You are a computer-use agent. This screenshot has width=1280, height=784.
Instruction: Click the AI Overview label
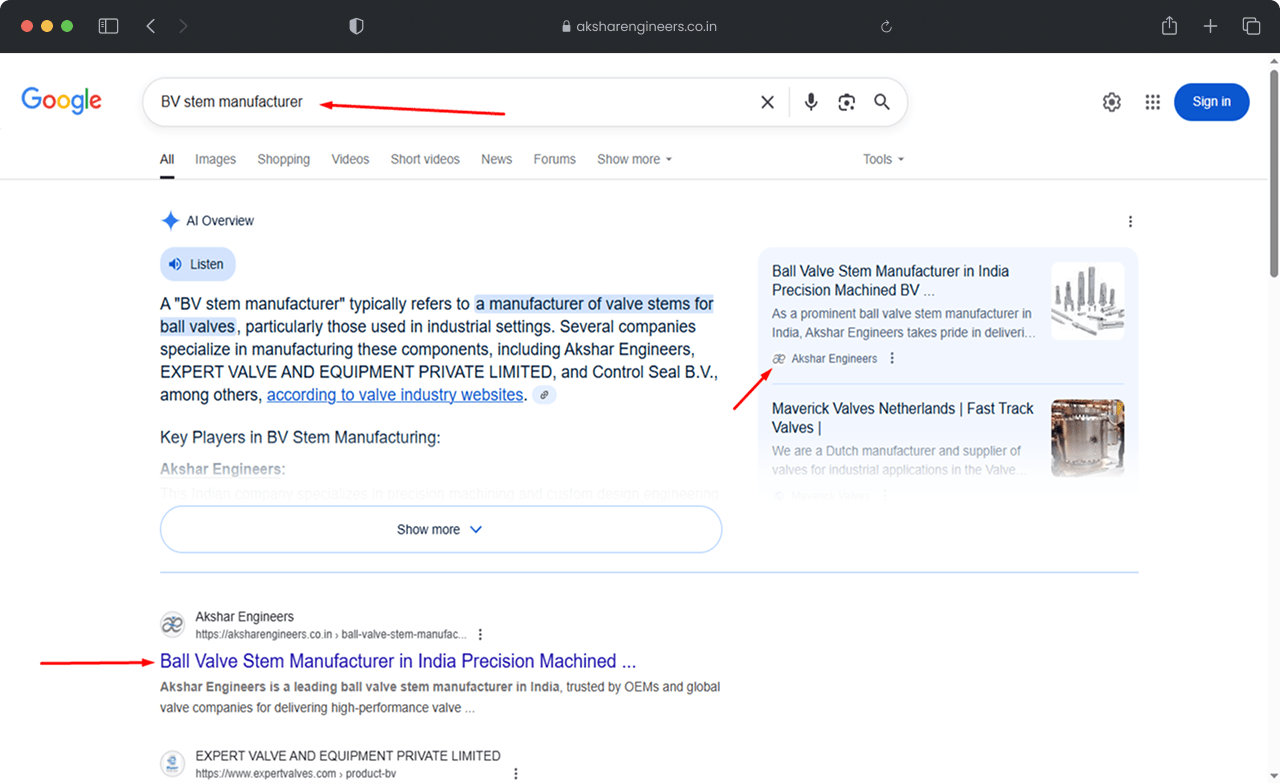click(220, 221)
